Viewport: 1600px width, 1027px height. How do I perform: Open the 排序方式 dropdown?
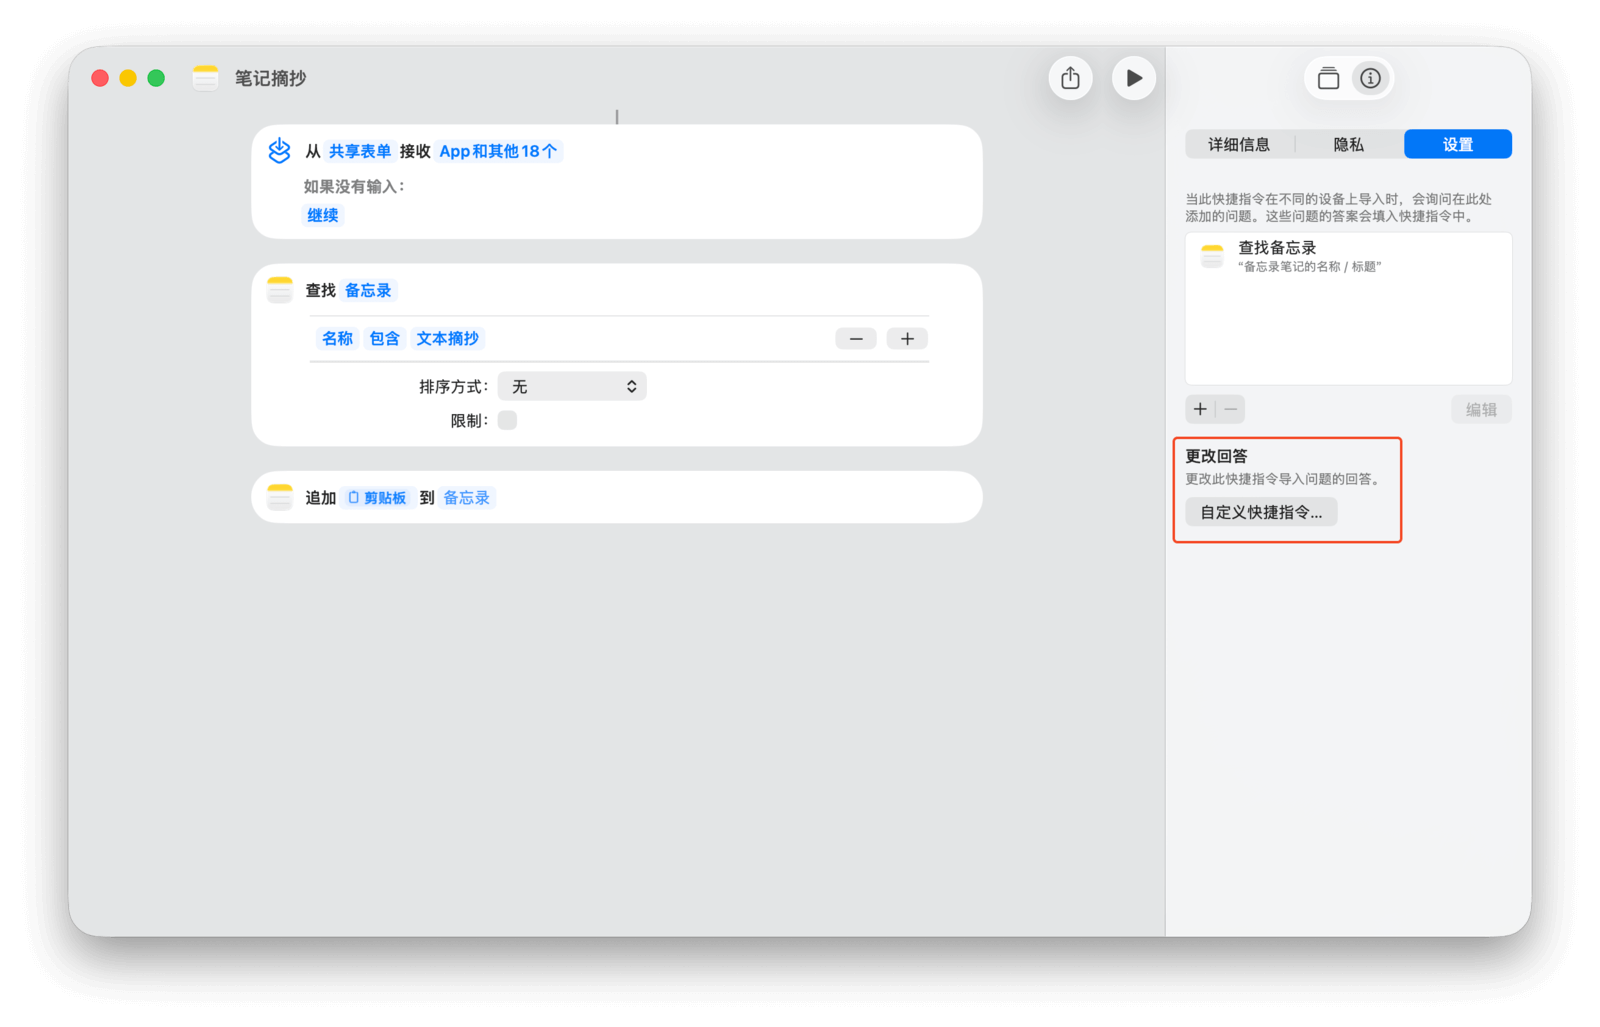point(572,387)
